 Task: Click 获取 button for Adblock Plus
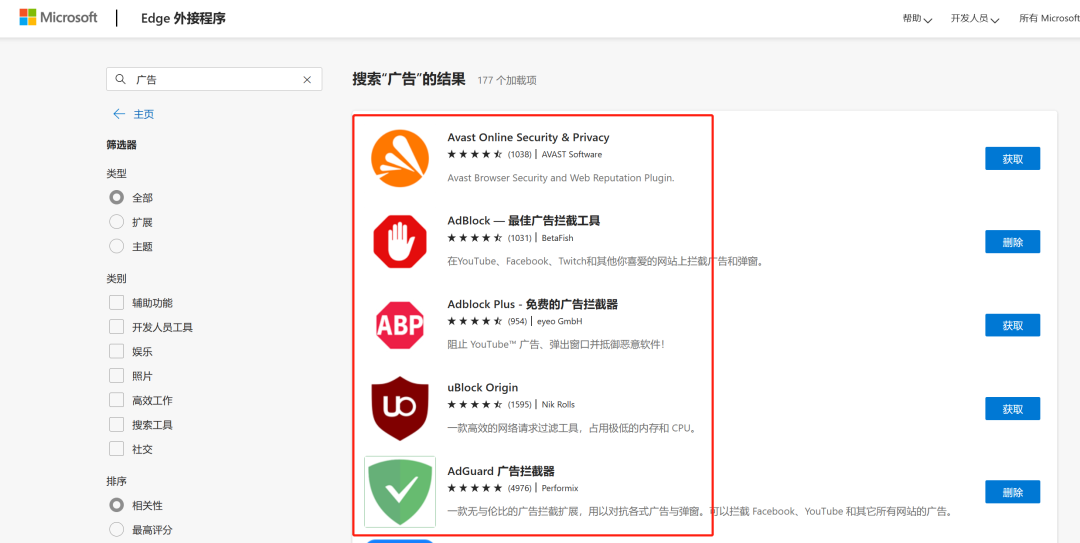(x=1012, y=325)
